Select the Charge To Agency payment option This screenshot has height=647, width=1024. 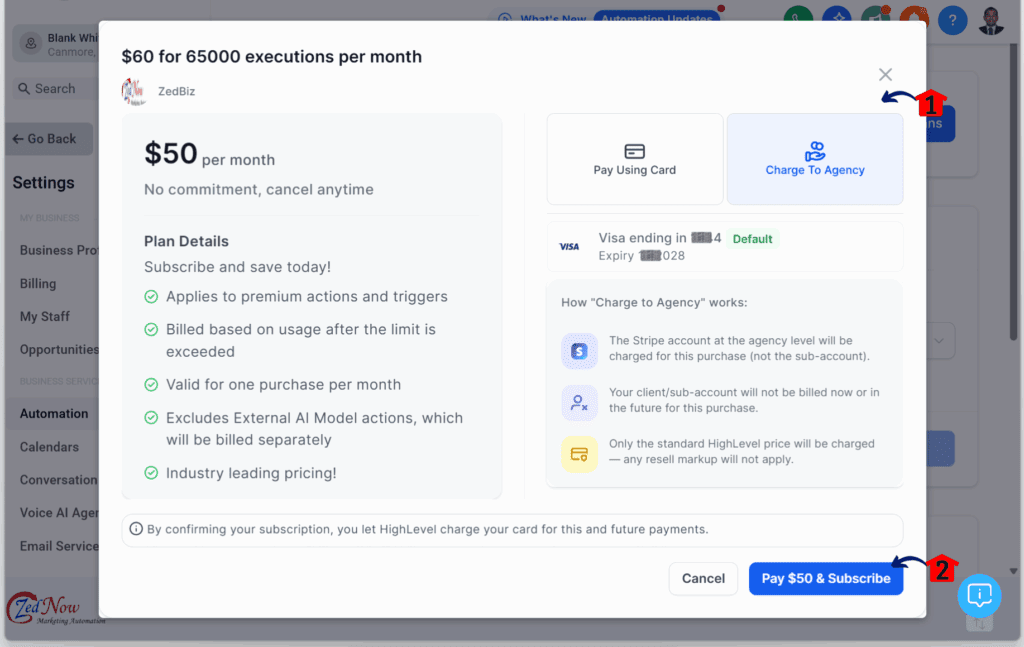(815, 158)
